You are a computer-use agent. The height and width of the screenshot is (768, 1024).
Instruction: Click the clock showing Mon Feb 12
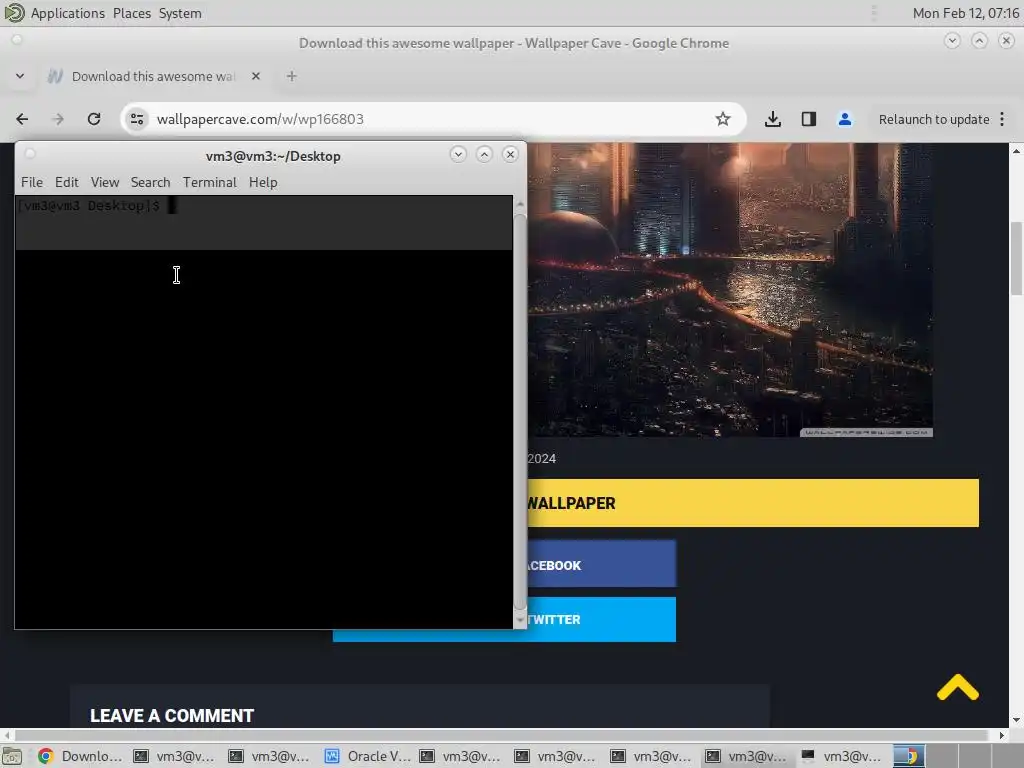[965, 13]
